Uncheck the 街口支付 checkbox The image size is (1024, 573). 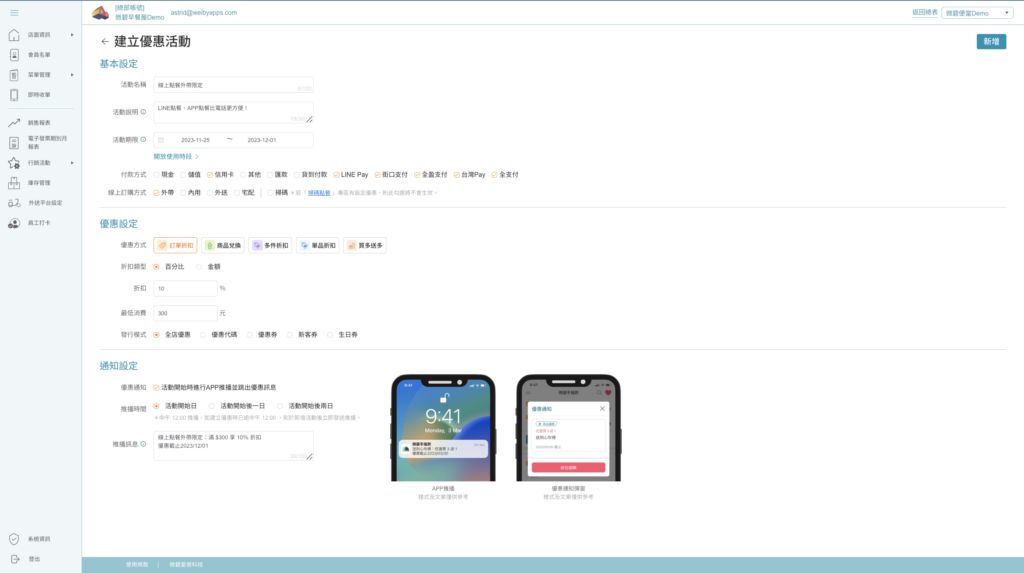click(x=377, y=175)
